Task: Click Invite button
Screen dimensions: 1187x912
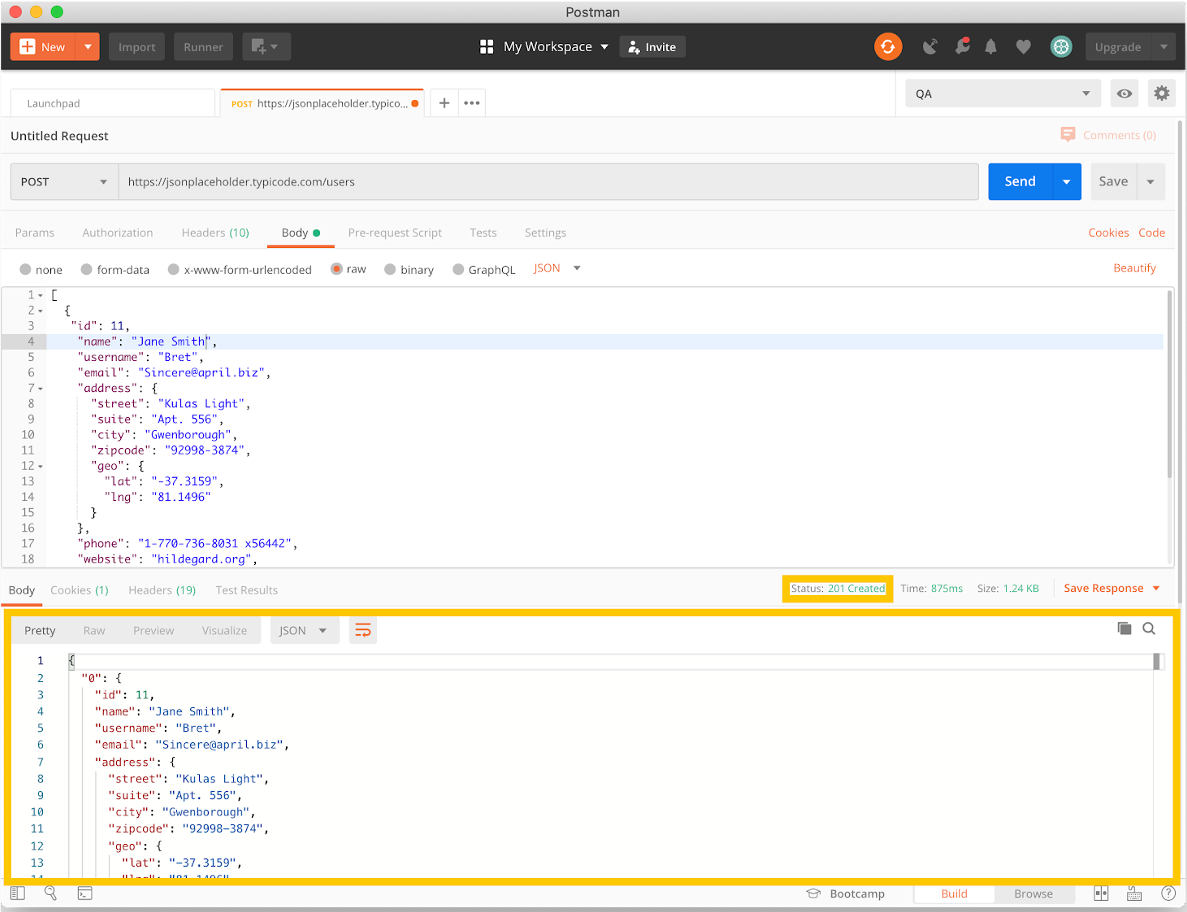Action: (653, 47)
